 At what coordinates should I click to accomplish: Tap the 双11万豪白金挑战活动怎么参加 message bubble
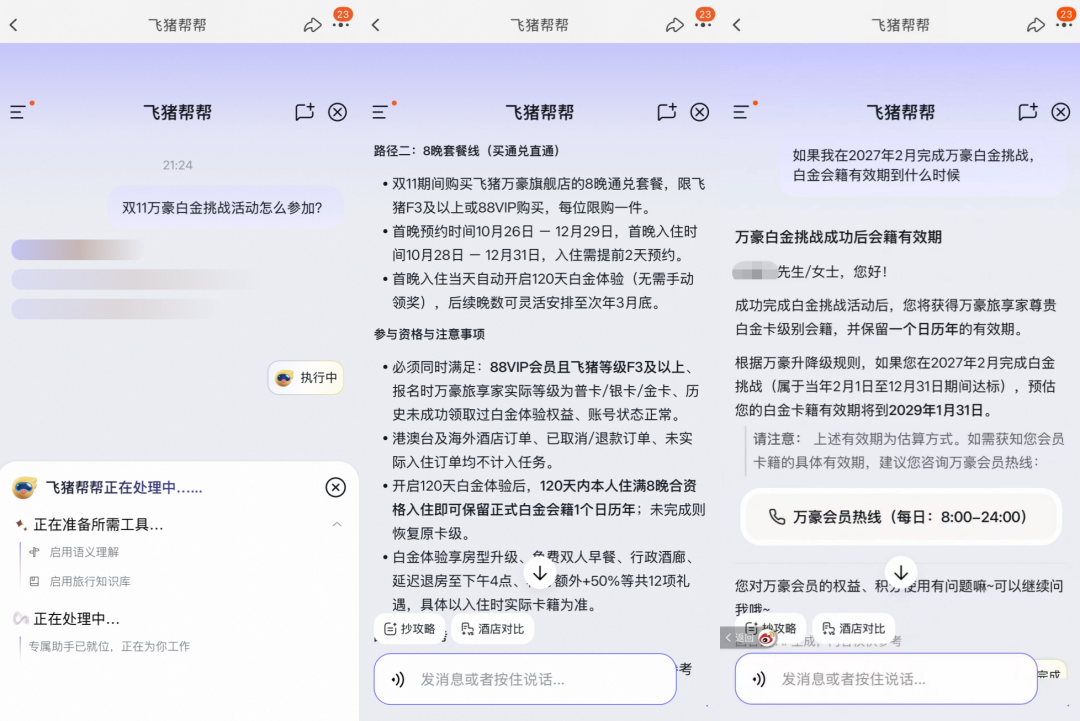pos(225,207)
